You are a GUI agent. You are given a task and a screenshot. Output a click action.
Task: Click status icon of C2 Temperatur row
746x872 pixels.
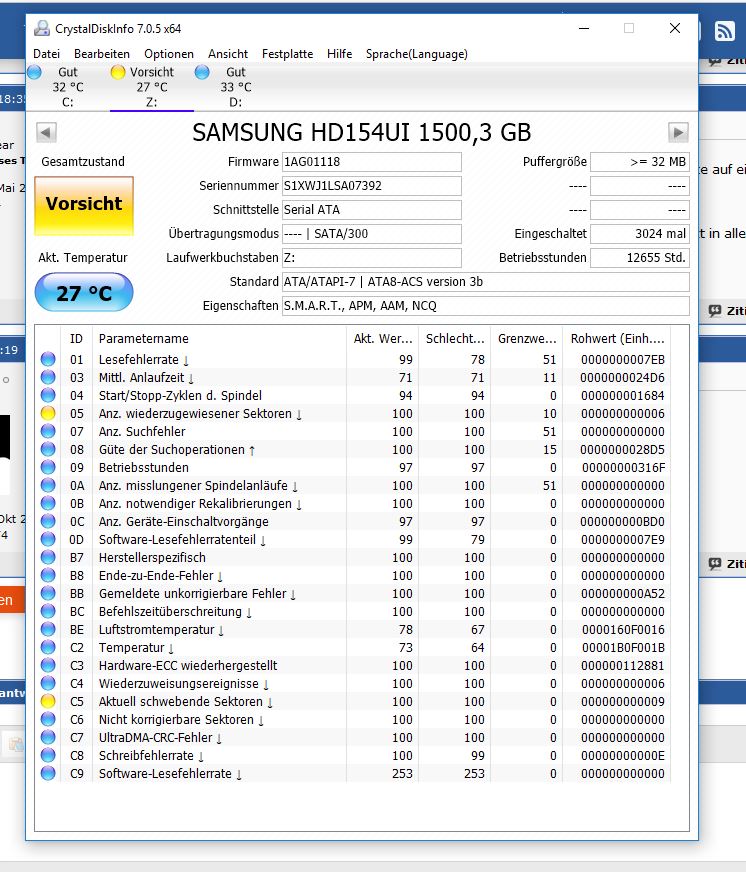(x=48, y=647)
